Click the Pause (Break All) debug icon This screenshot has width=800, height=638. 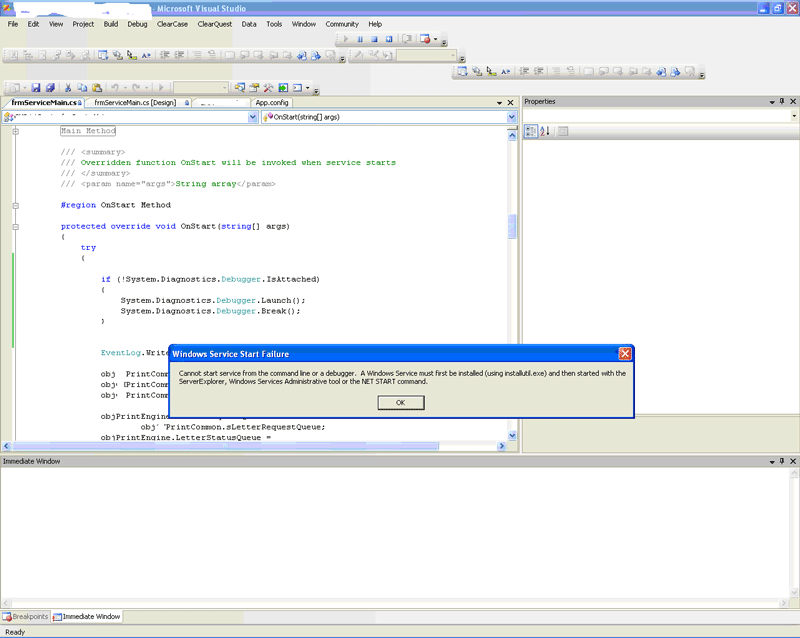click(x=360, y=40)
